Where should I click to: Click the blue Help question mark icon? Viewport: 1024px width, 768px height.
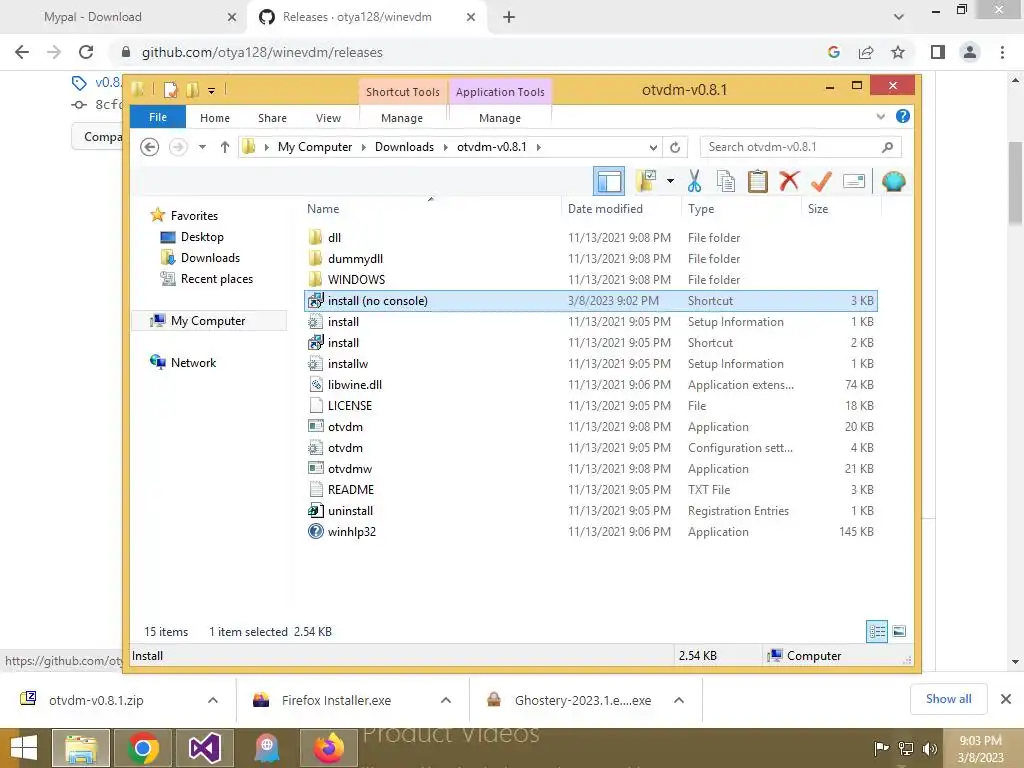pos(903,116)
